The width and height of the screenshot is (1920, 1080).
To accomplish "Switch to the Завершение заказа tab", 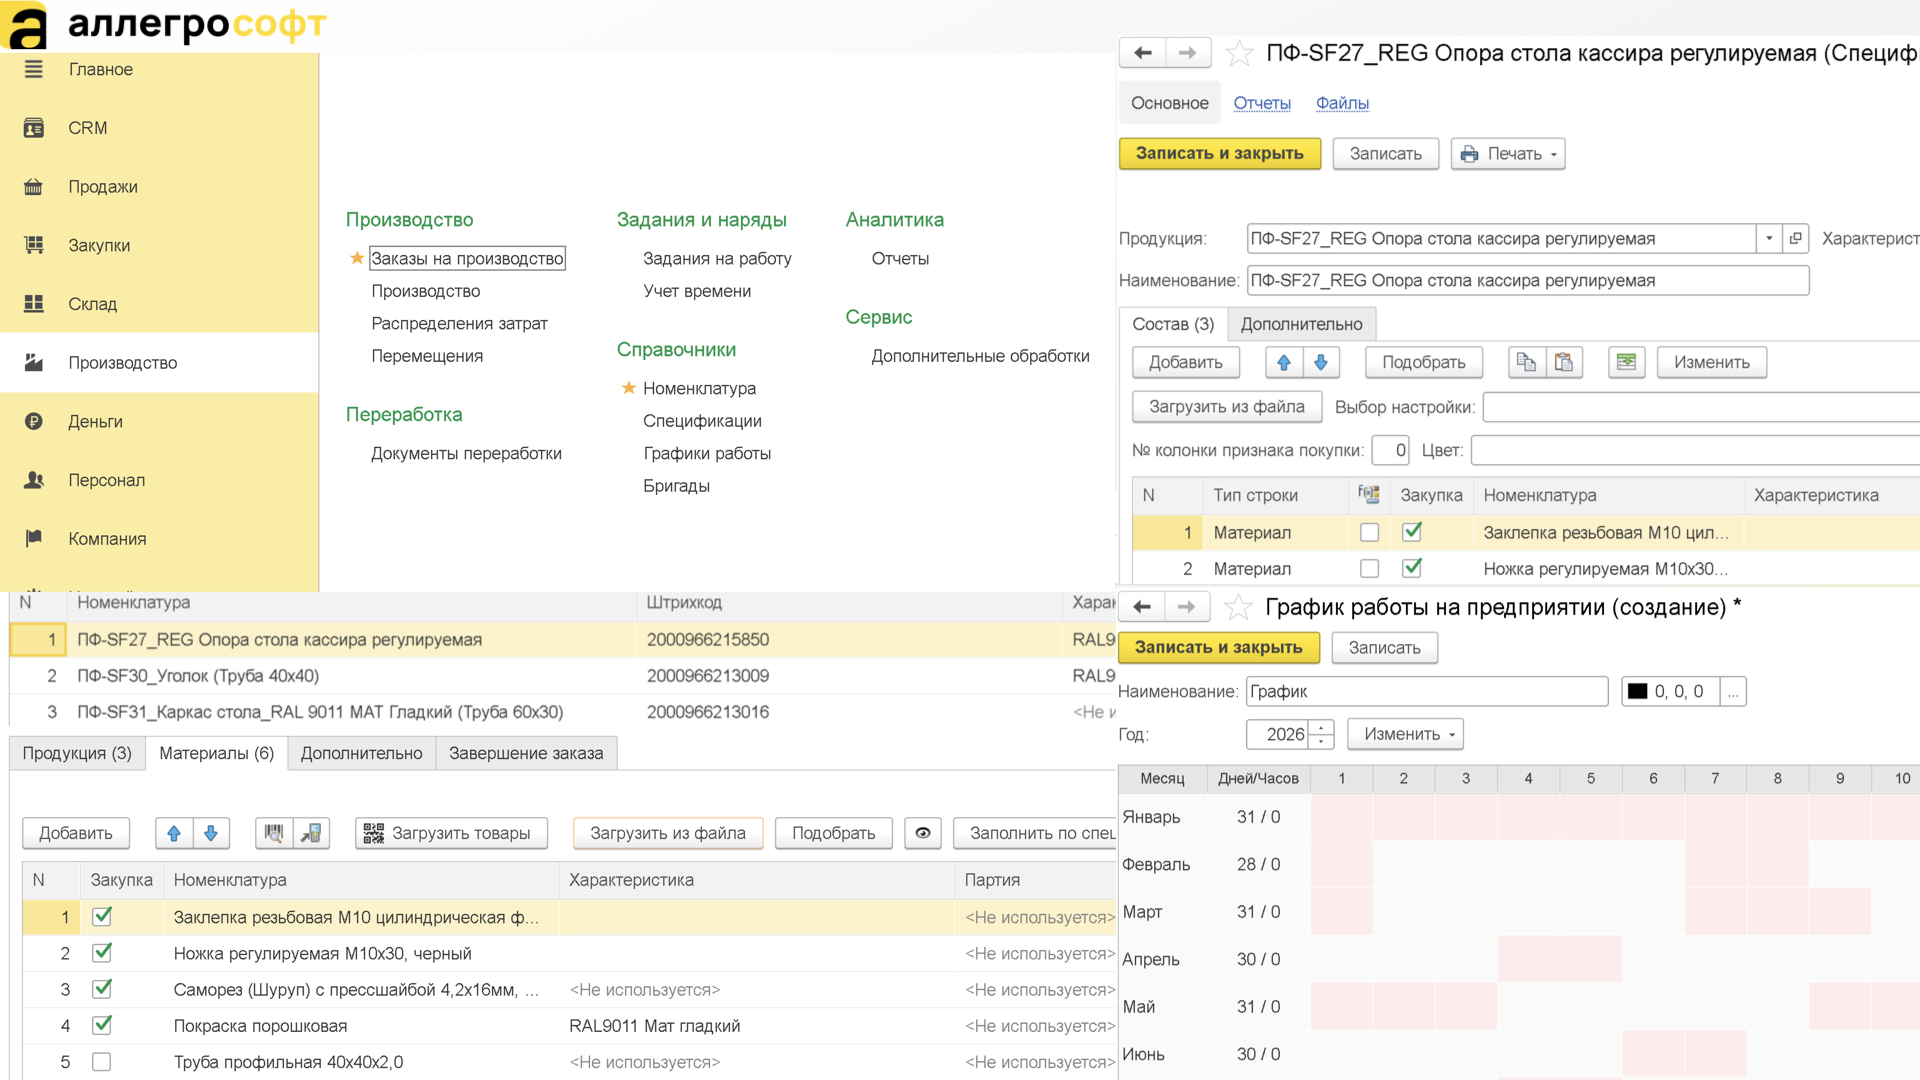I will [525, 753].
